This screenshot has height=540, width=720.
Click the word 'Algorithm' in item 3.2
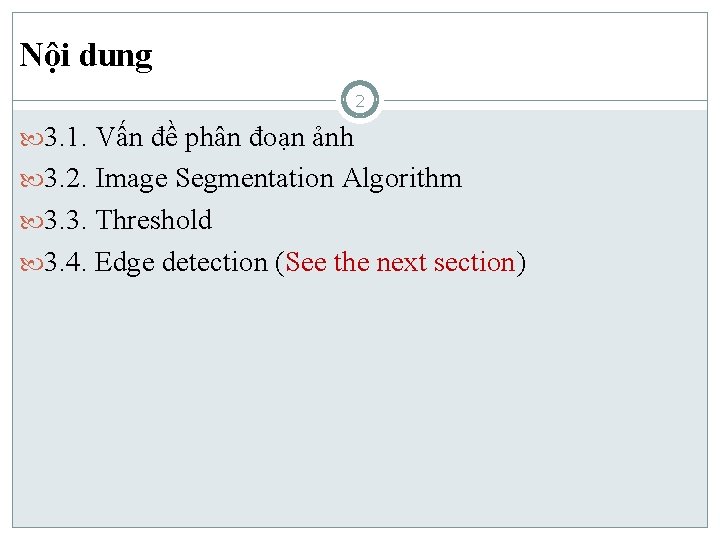[x=402, y=179]
